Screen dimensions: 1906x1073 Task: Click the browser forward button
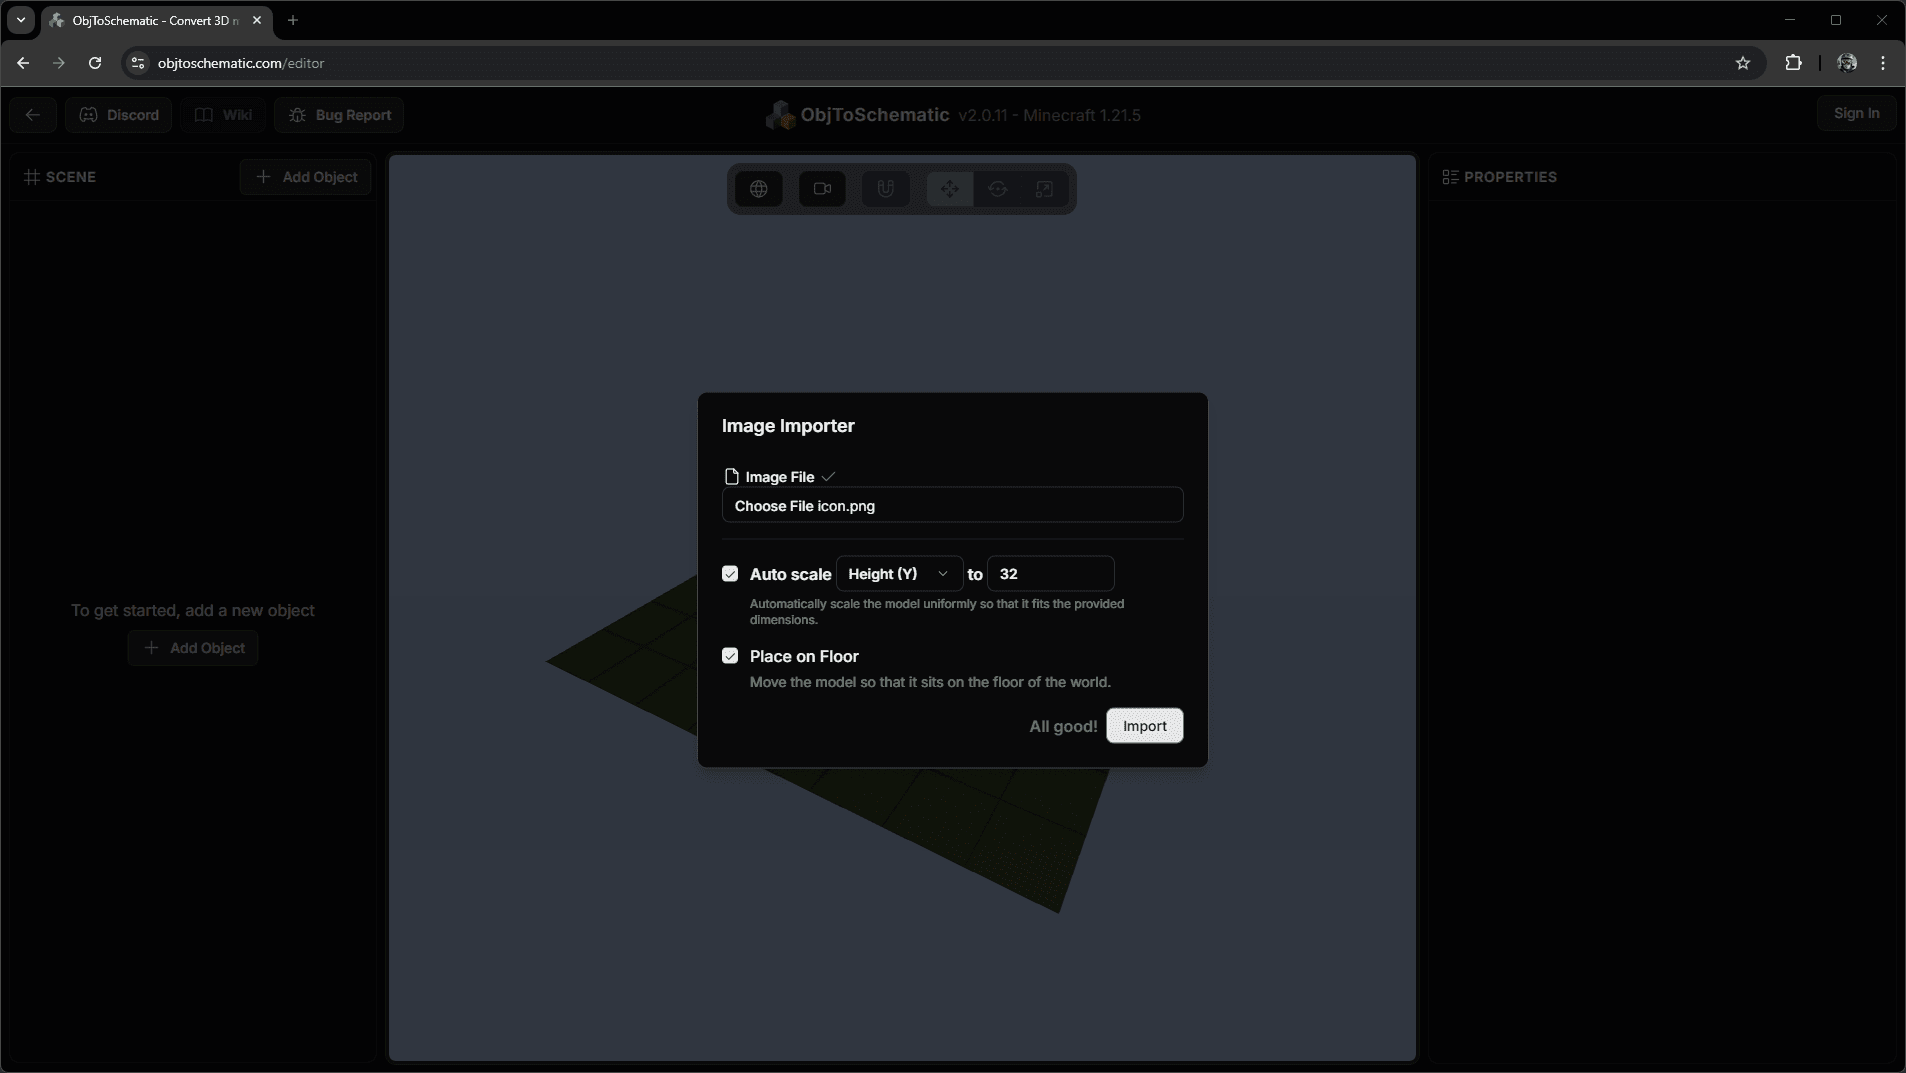pos(59,63)
